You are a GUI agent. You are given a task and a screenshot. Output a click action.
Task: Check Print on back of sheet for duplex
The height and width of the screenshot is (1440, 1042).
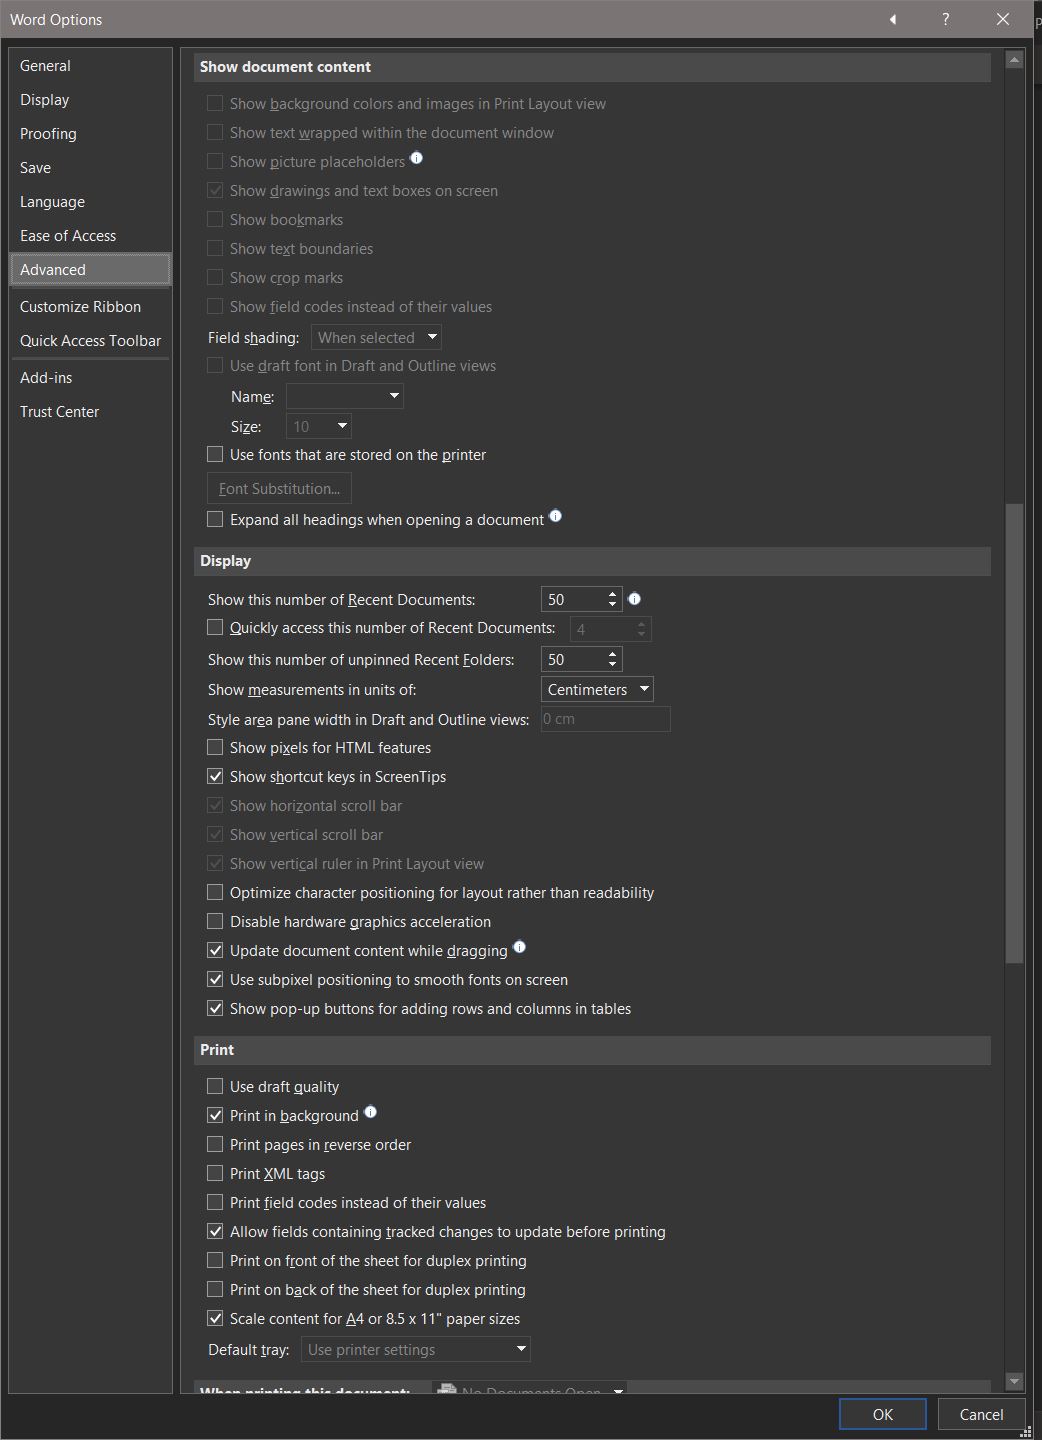pos(215,1289)
